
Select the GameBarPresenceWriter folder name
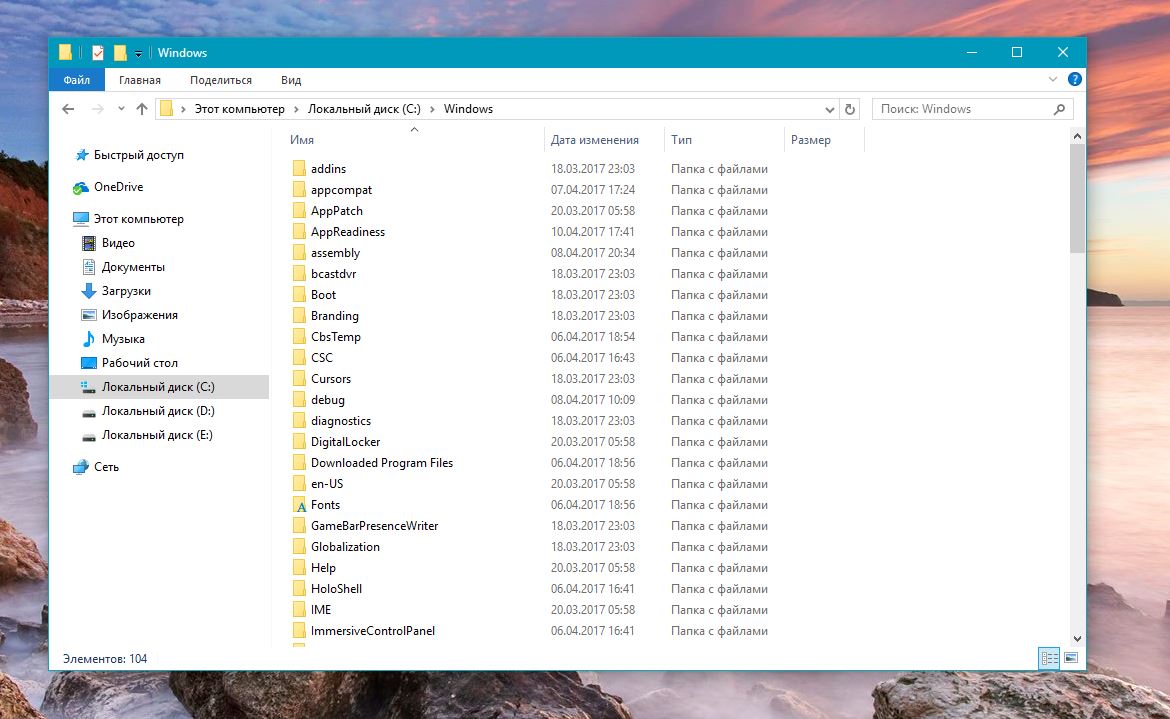[375, 526]
